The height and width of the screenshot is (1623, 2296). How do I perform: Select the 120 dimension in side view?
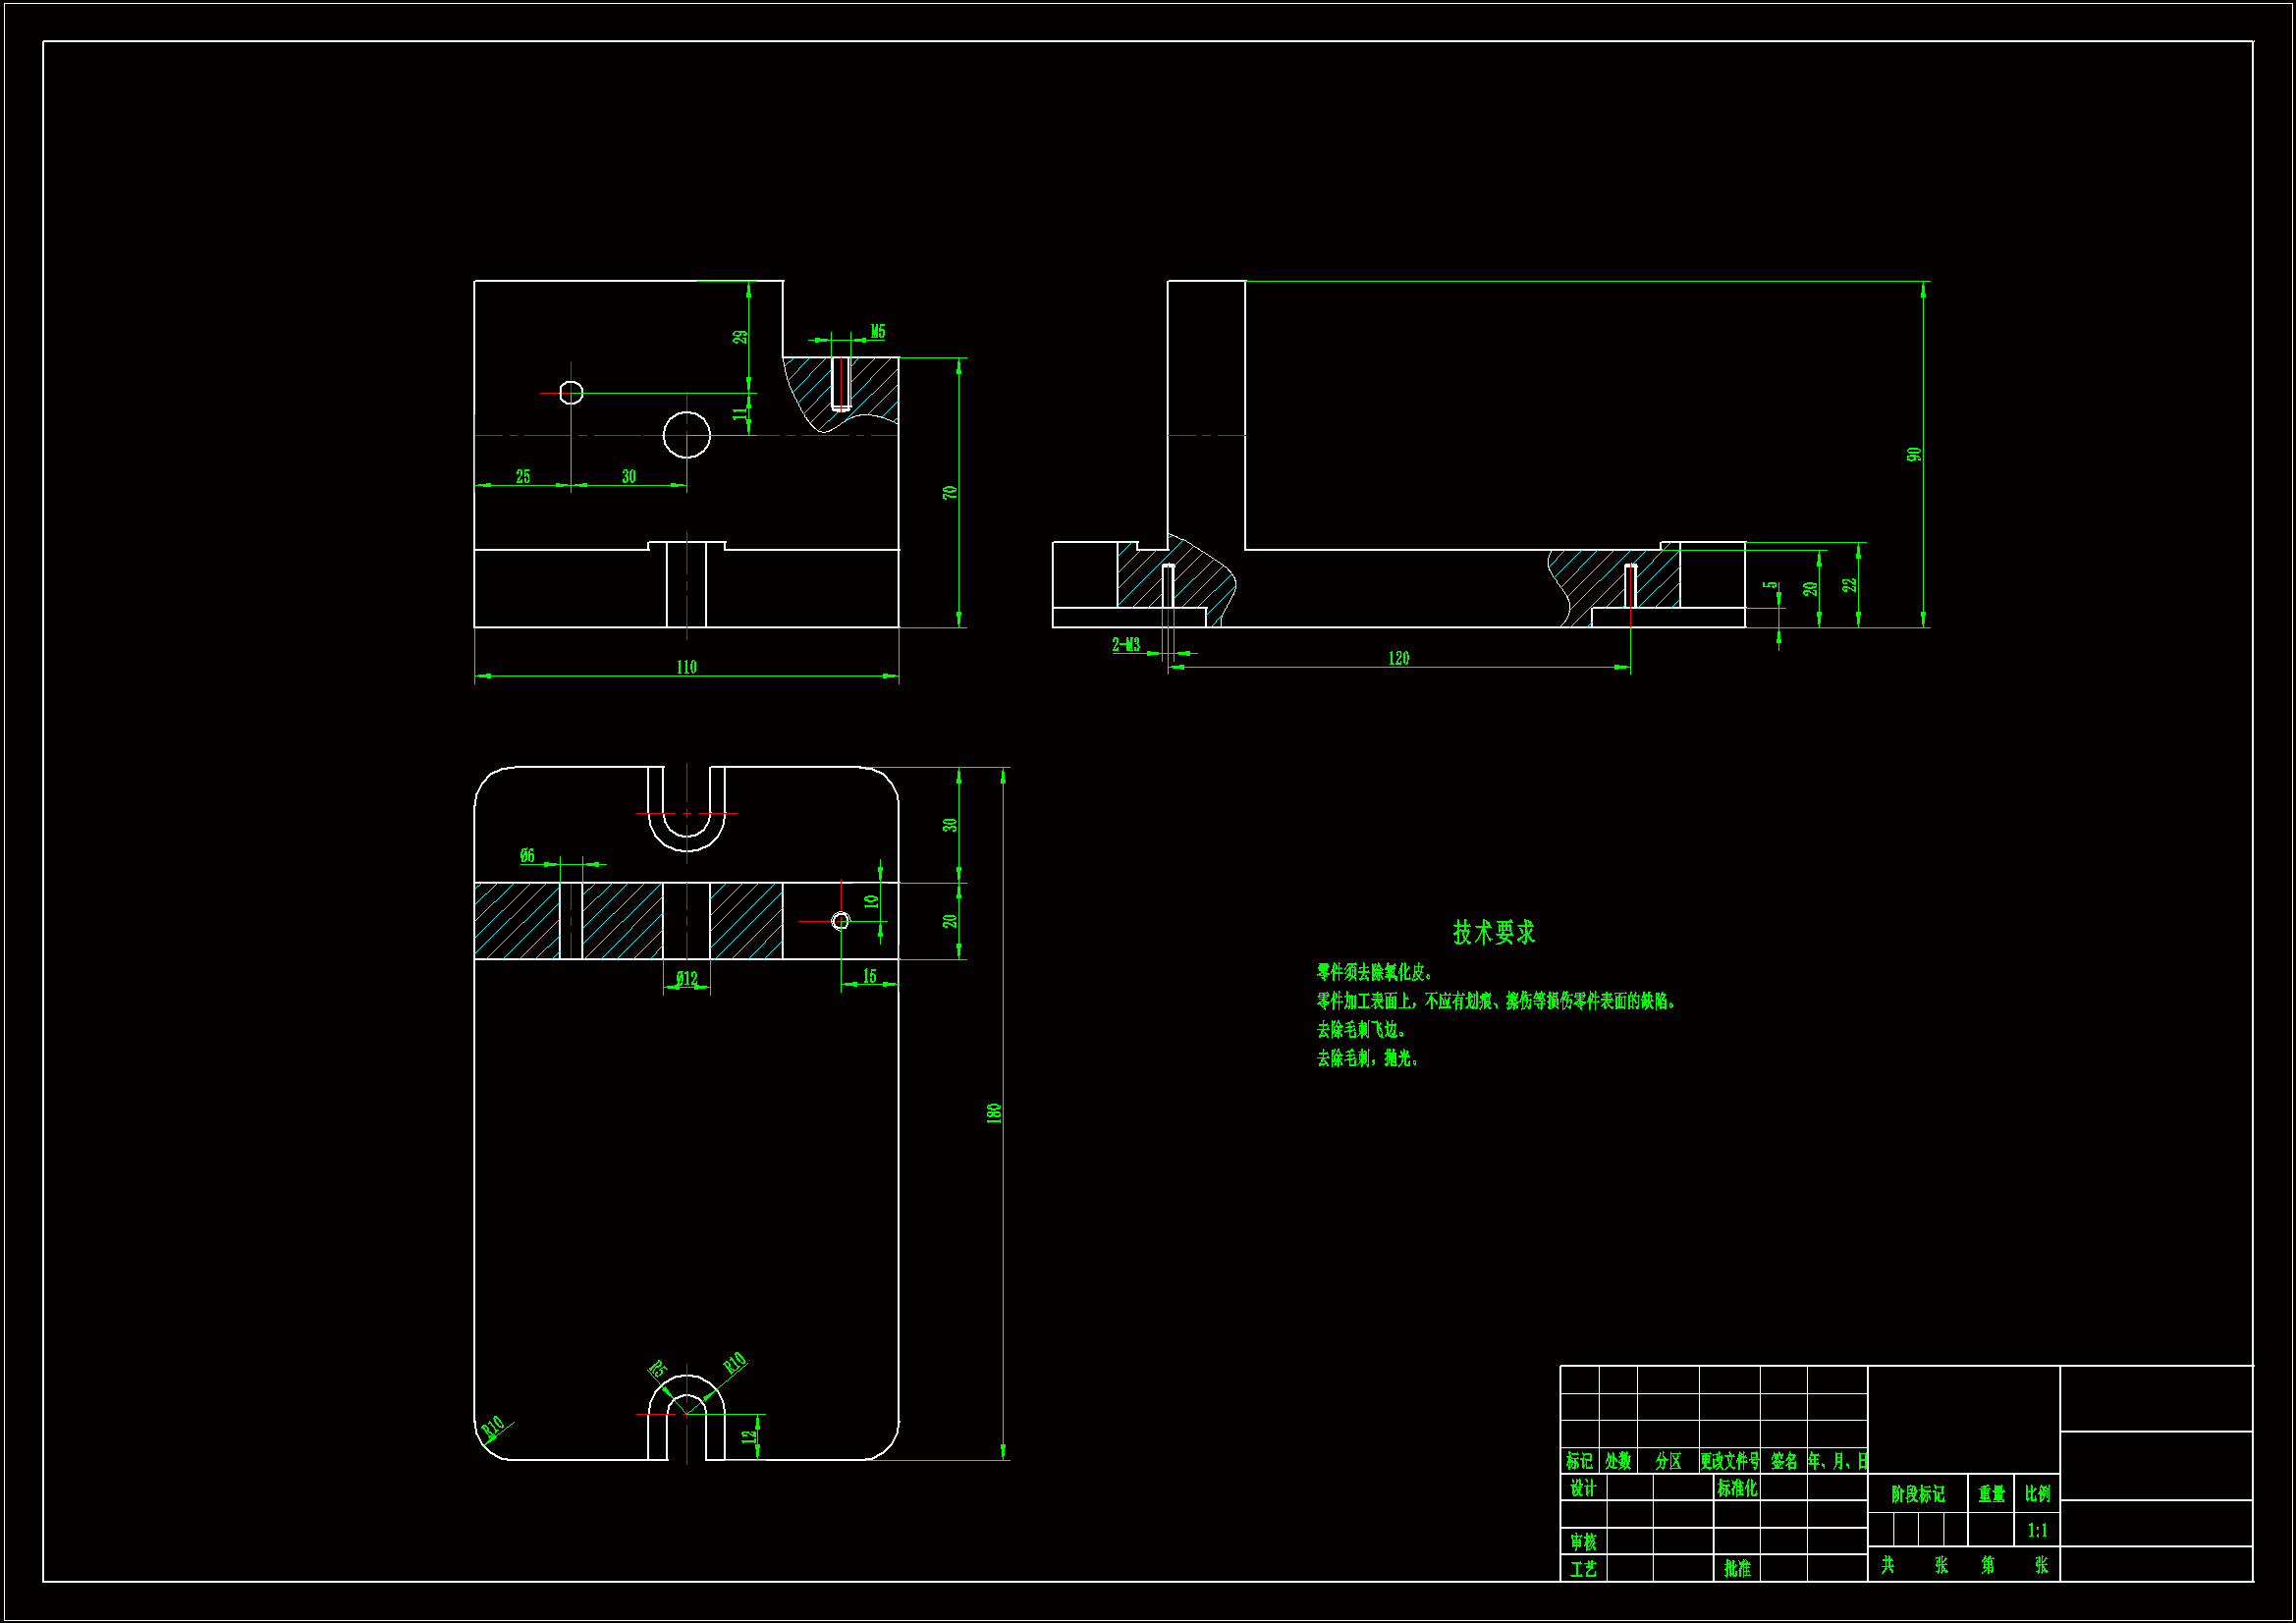[1398, 658]
